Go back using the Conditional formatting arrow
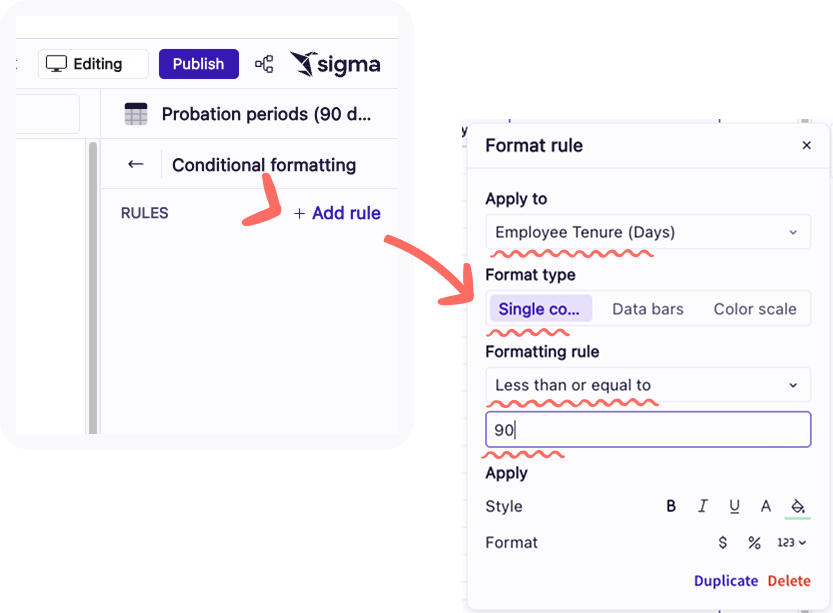This screenshot has height=613, width=833. click(x=134, y=163)
